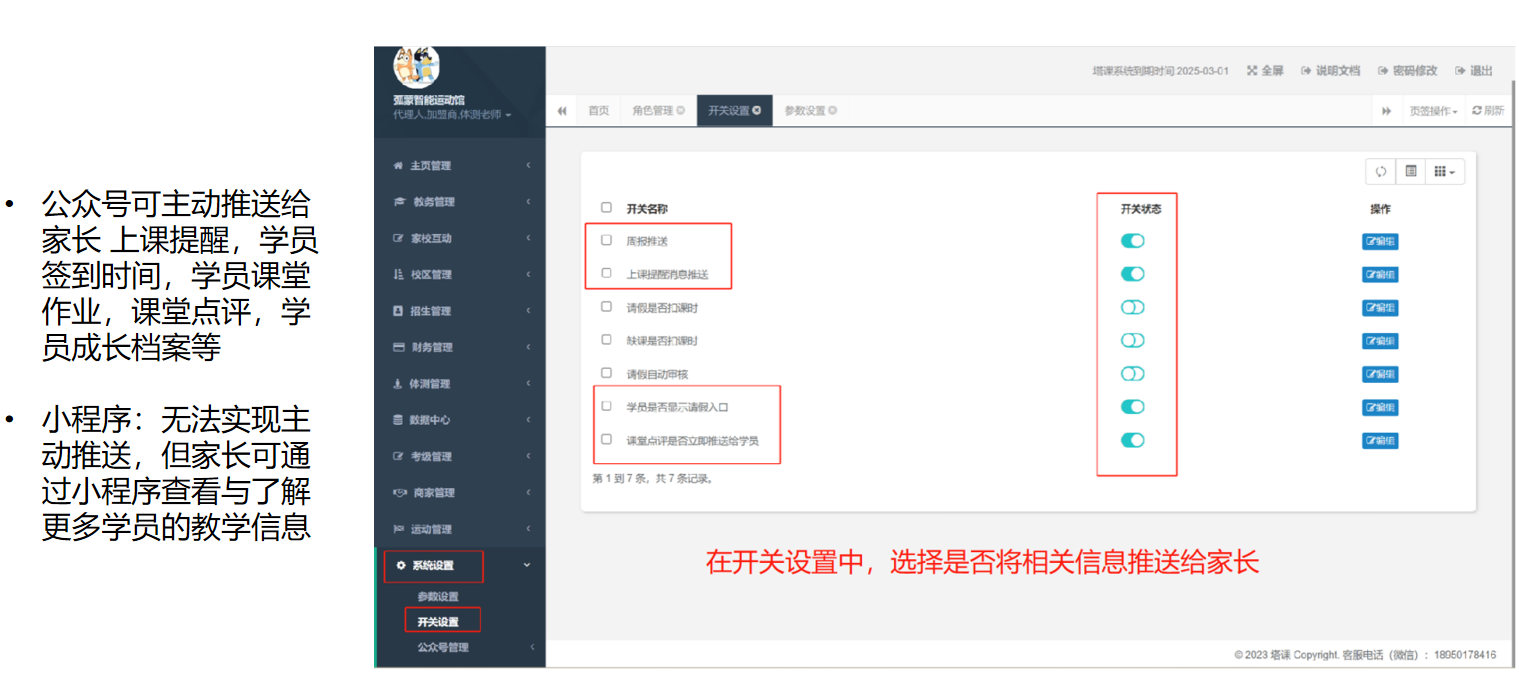This screenshot has height=698, width=1519.
Task: Click the user avatar image in sidebar
Action: (x=417, y=66)
